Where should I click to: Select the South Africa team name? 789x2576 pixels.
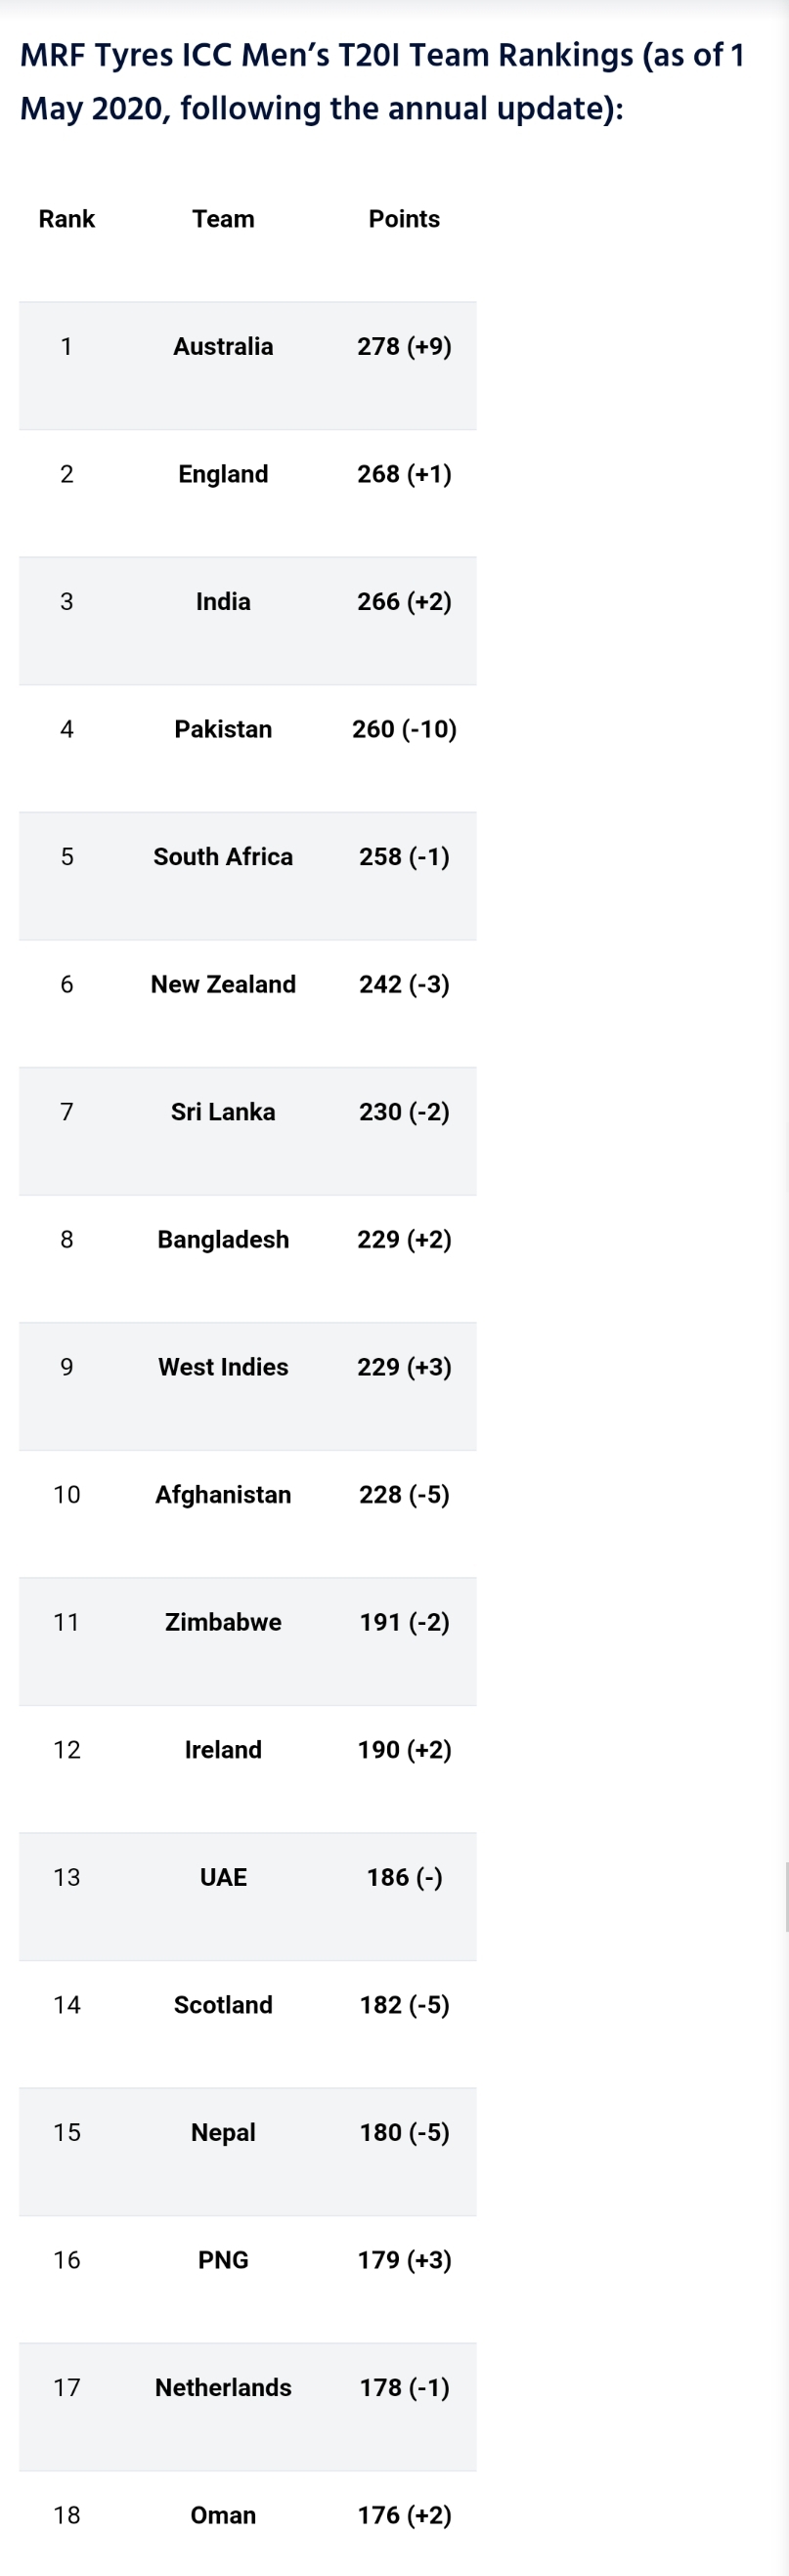click(223, 856)
